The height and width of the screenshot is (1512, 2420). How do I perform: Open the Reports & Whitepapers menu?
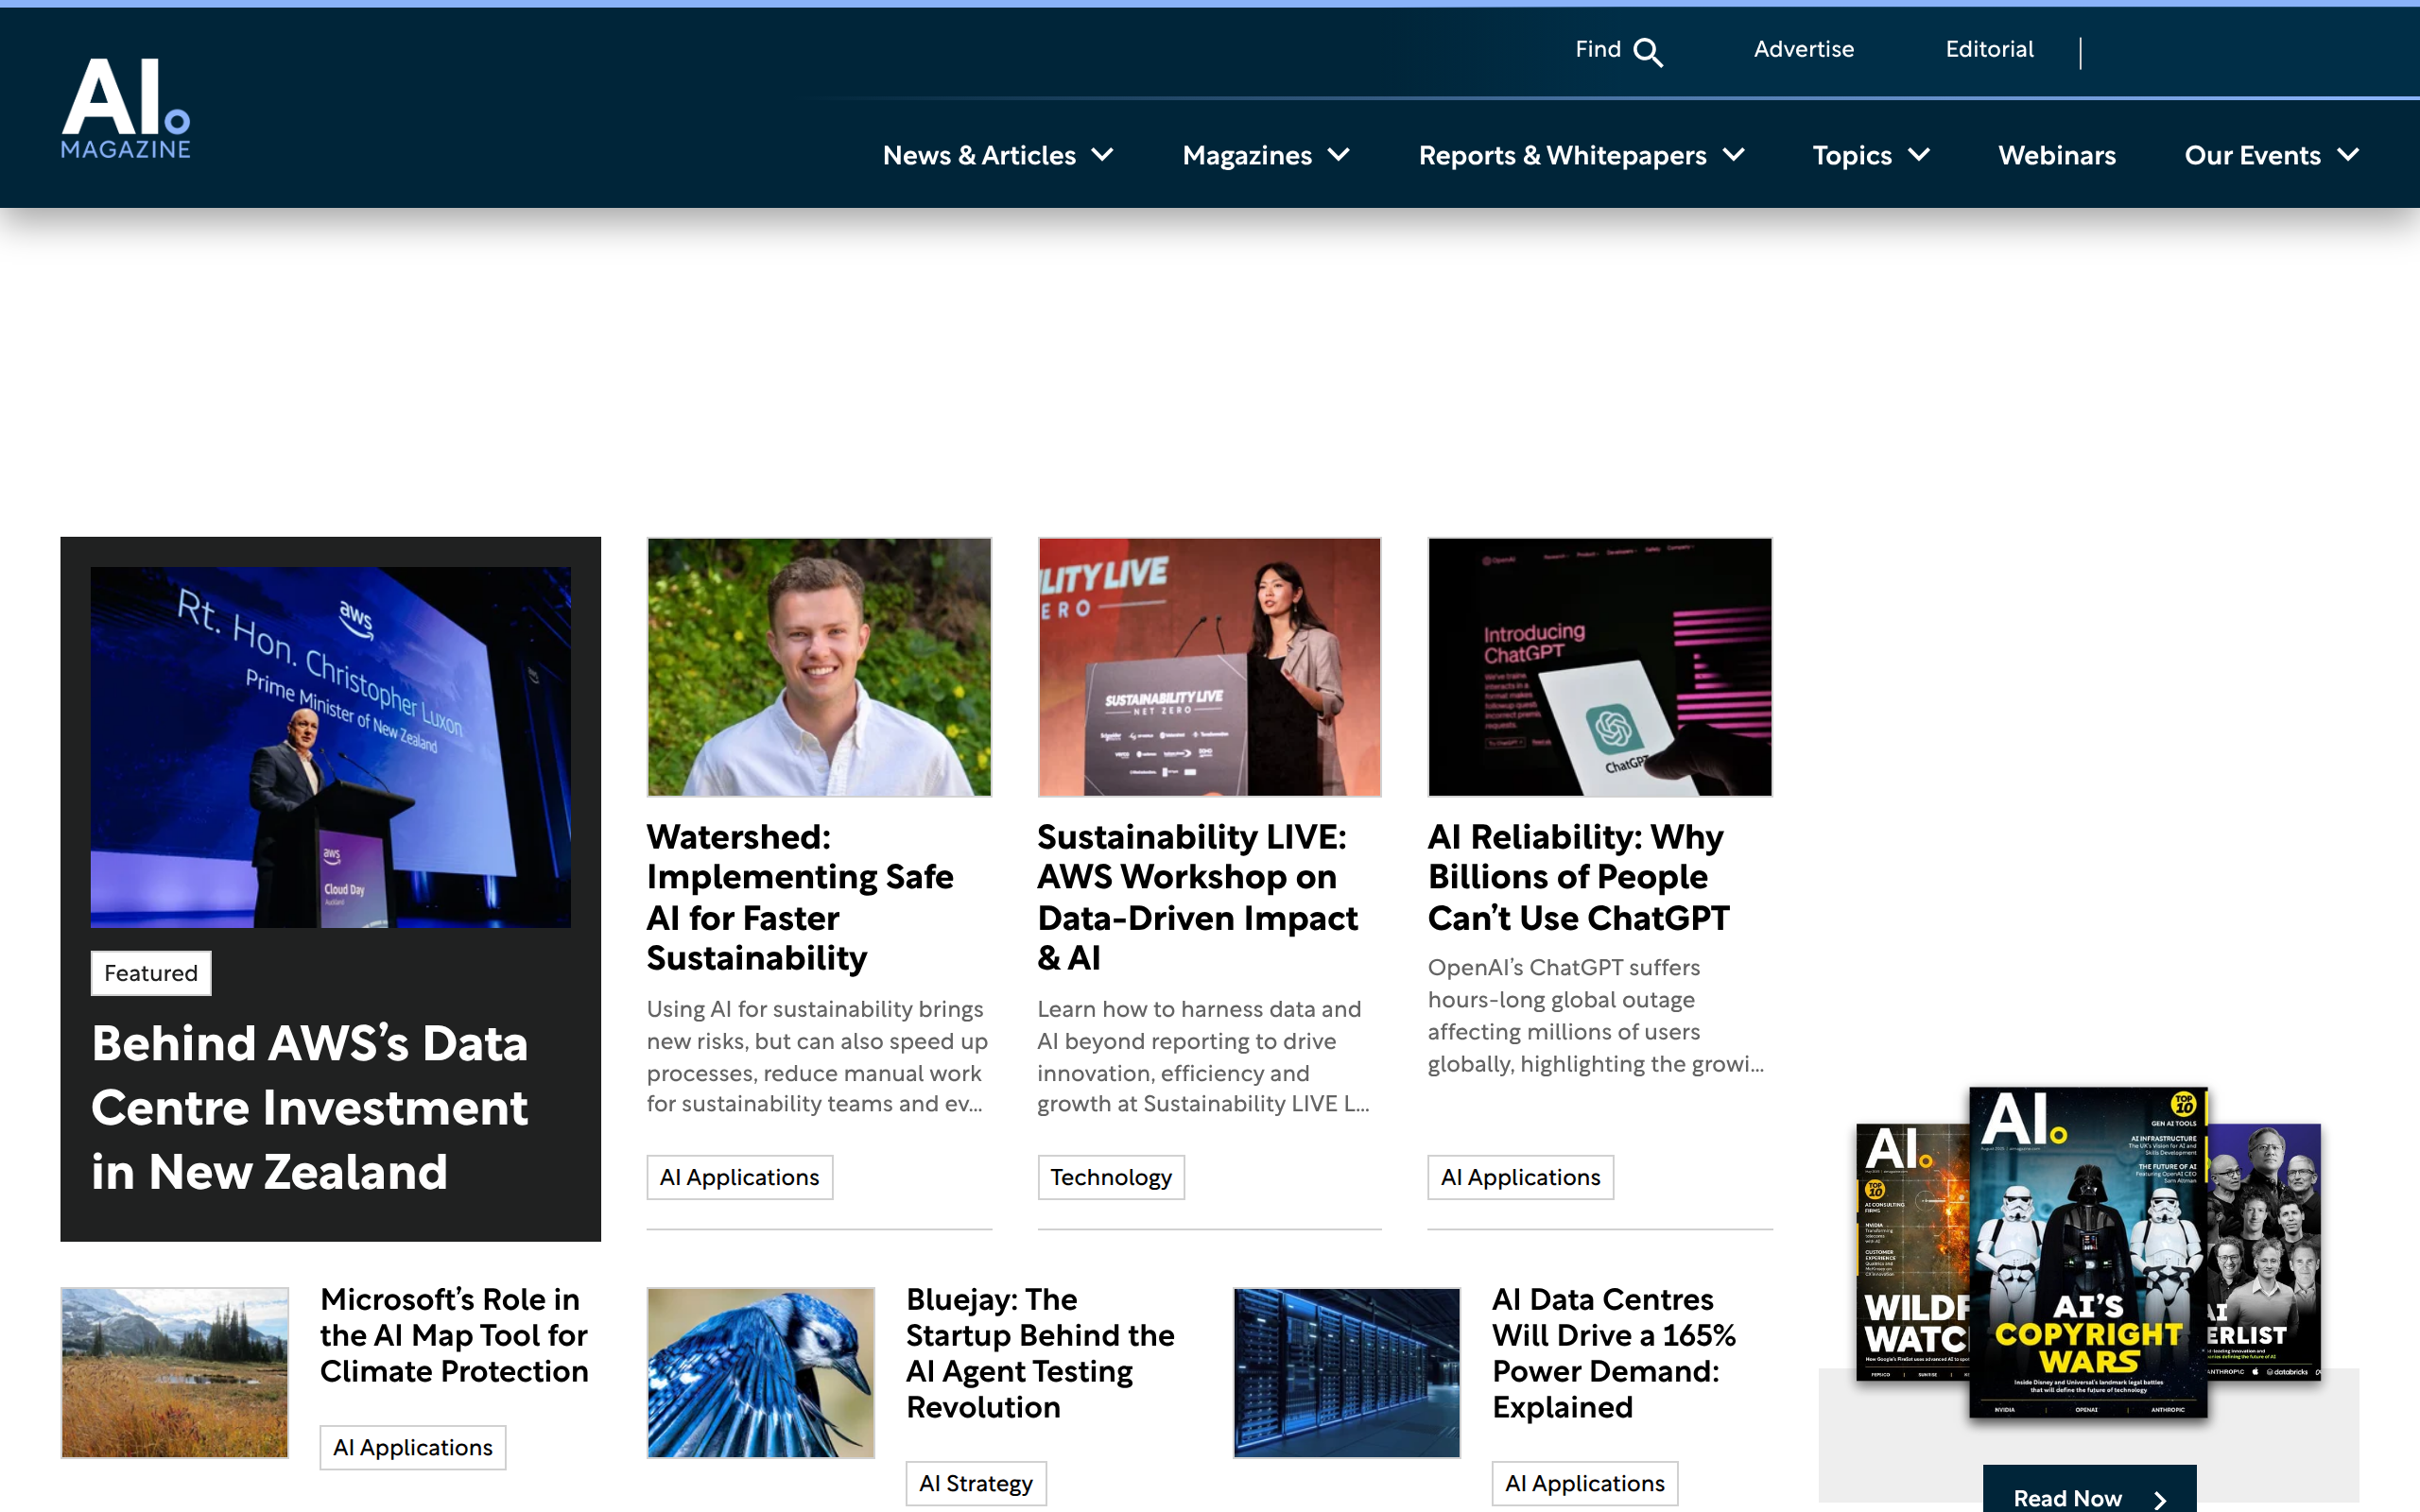pos(1562,155)
